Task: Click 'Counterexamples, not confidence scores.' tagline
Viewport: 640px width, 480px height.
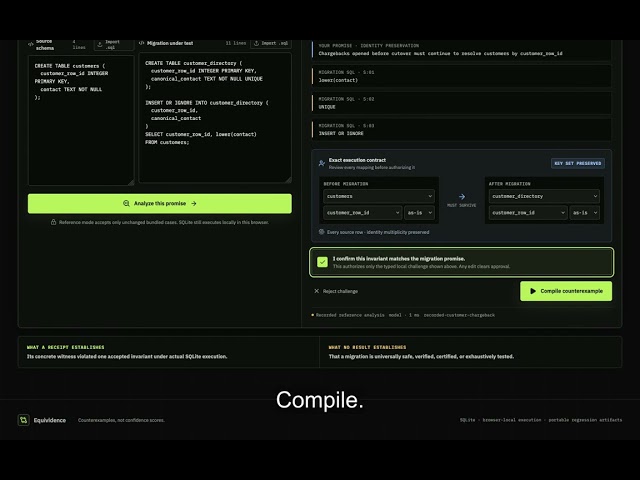Action: pos(121,420)
